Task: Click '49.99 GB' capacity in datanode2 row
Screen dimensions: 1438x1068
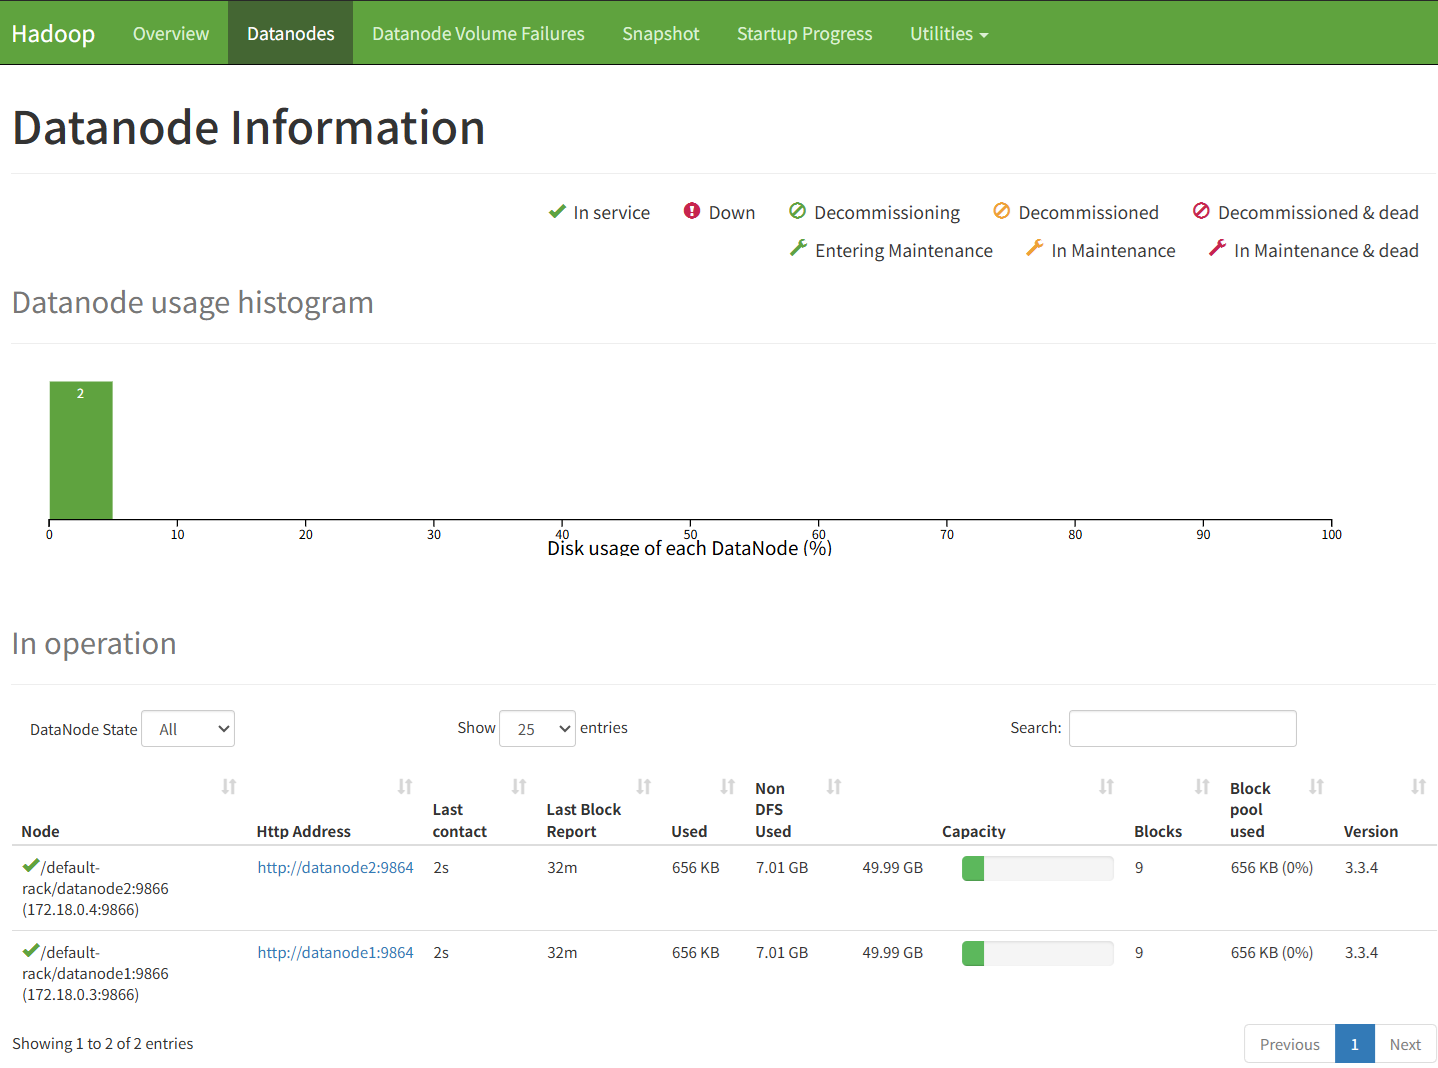Action: (x=893, y=868)
